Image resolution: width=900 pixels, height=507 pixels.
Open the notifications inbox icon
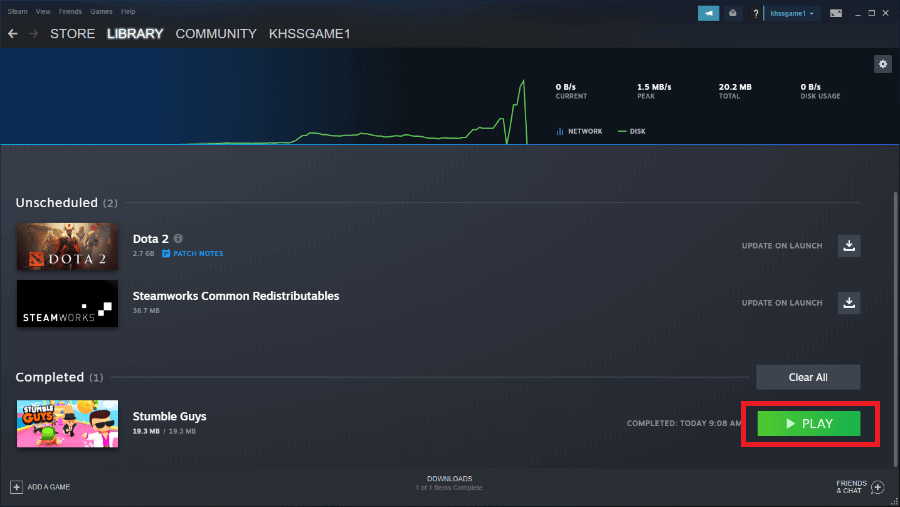click(732, 13)
